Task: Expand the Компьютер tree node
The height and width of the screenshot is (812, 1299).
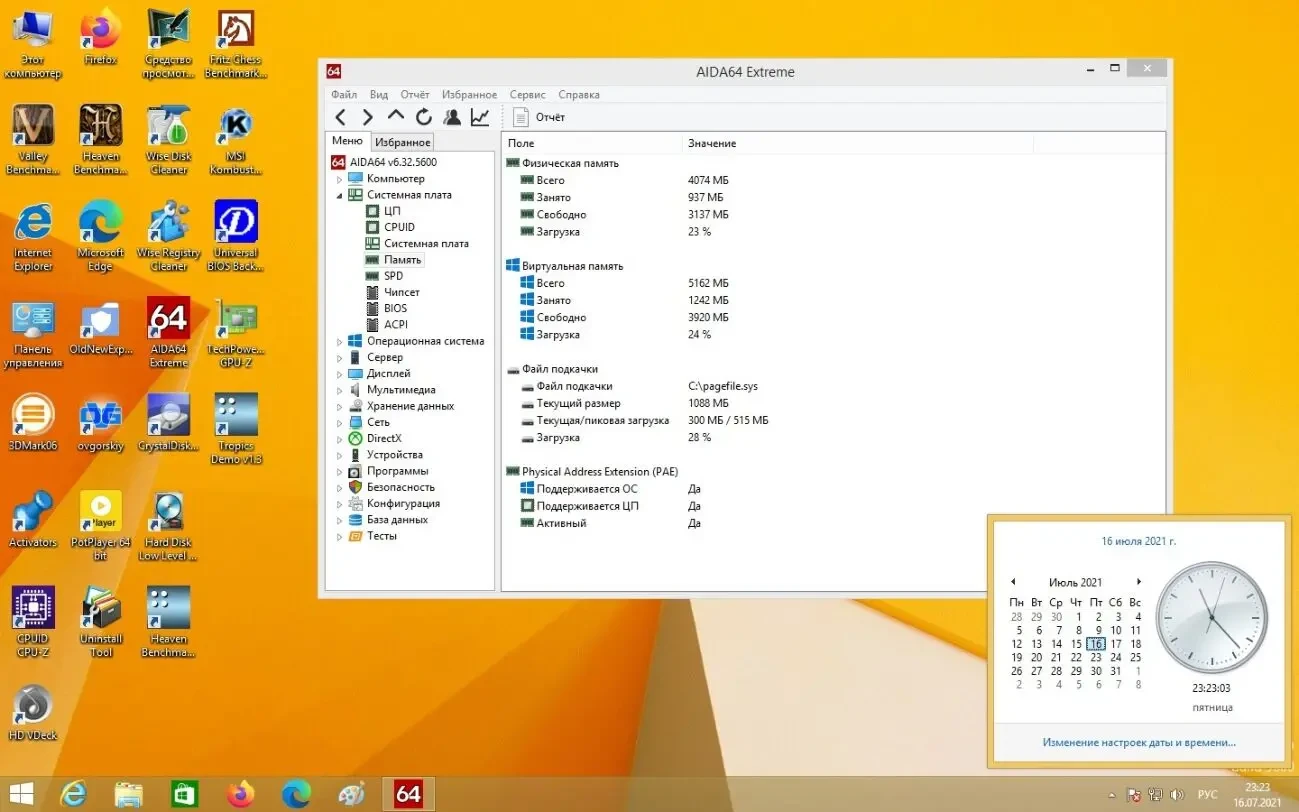Action: (x=339, y=179)
